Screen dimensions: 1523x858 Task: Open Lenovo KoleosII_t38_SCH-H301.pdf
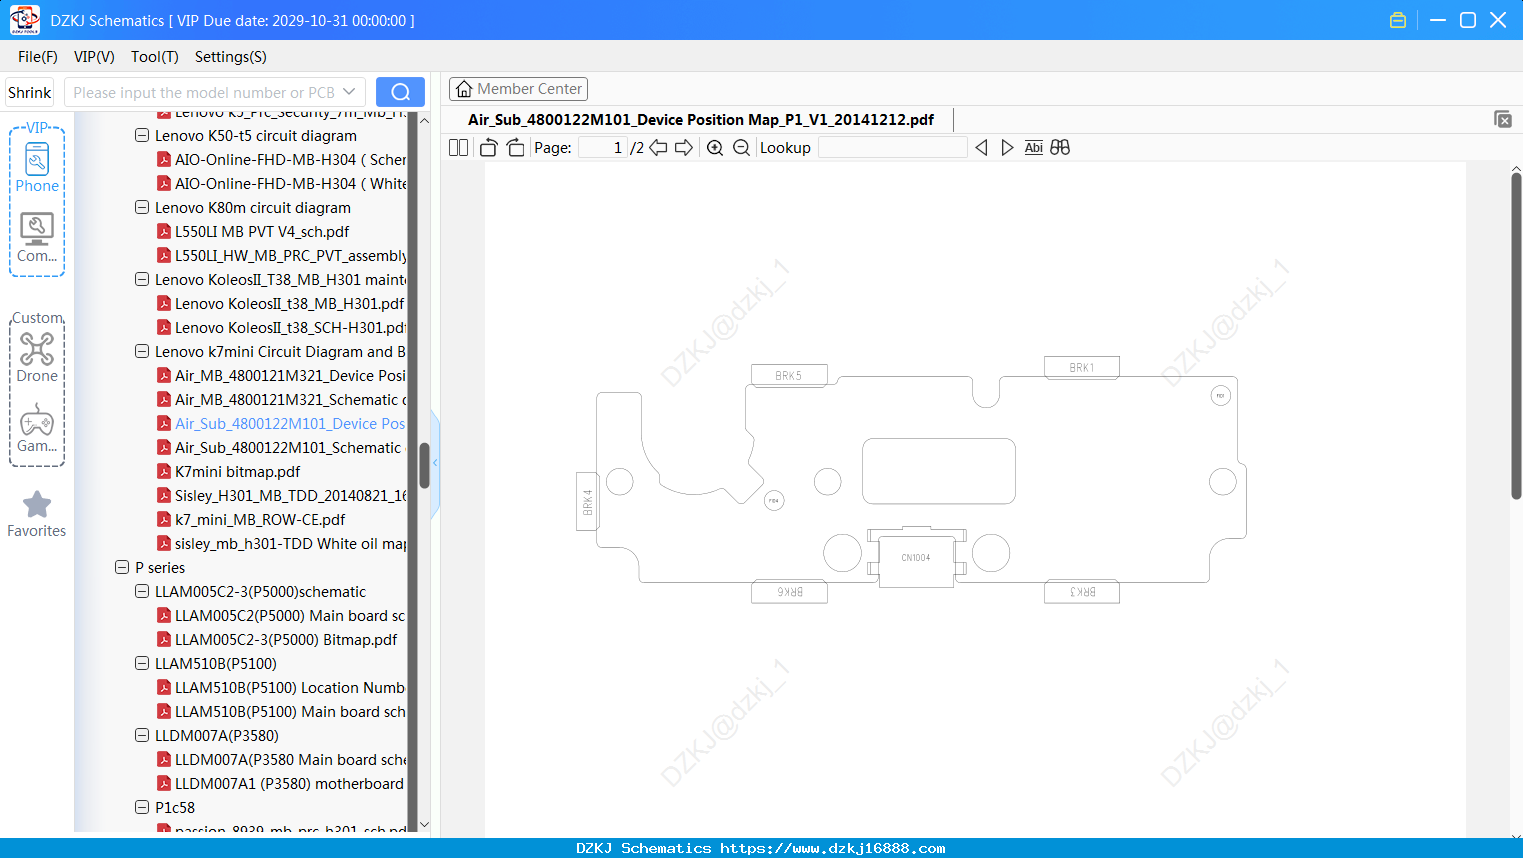pos(290,327)
